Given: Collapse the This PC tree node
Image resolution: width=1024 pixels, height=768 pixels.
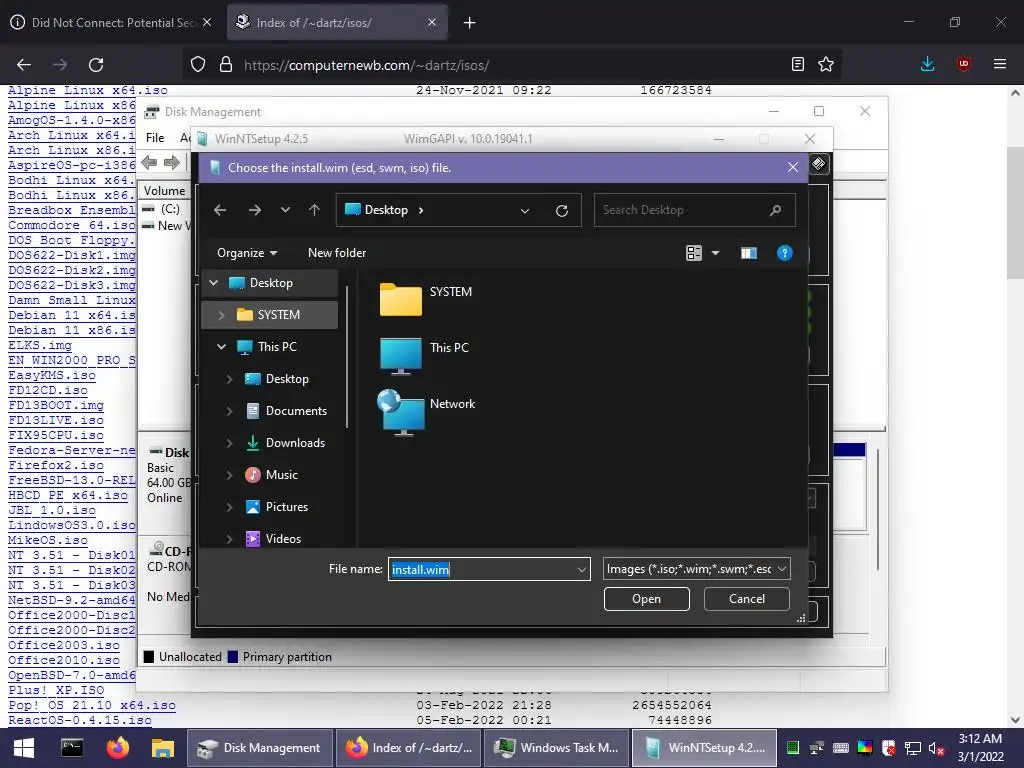Looking at the screenshot, I should click(x=221, y=347).
